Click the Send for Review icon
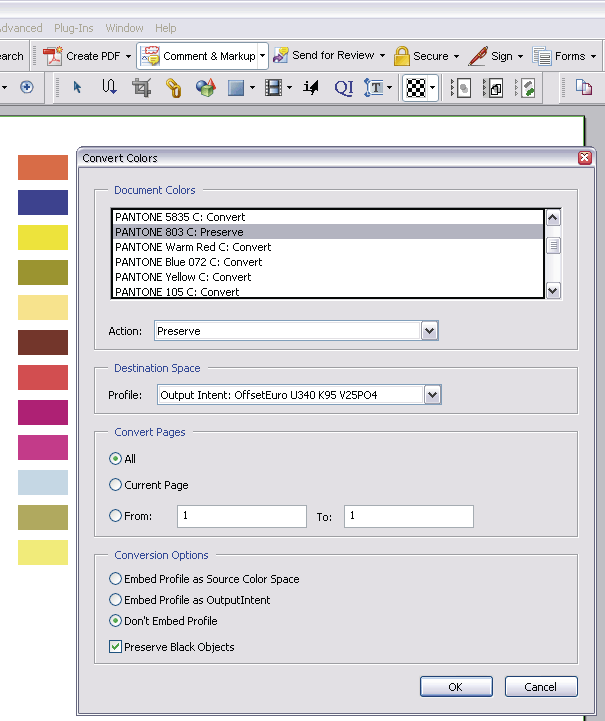Image resolution: width=605 pixels, height=721 pixels. (x=280, y=55)
